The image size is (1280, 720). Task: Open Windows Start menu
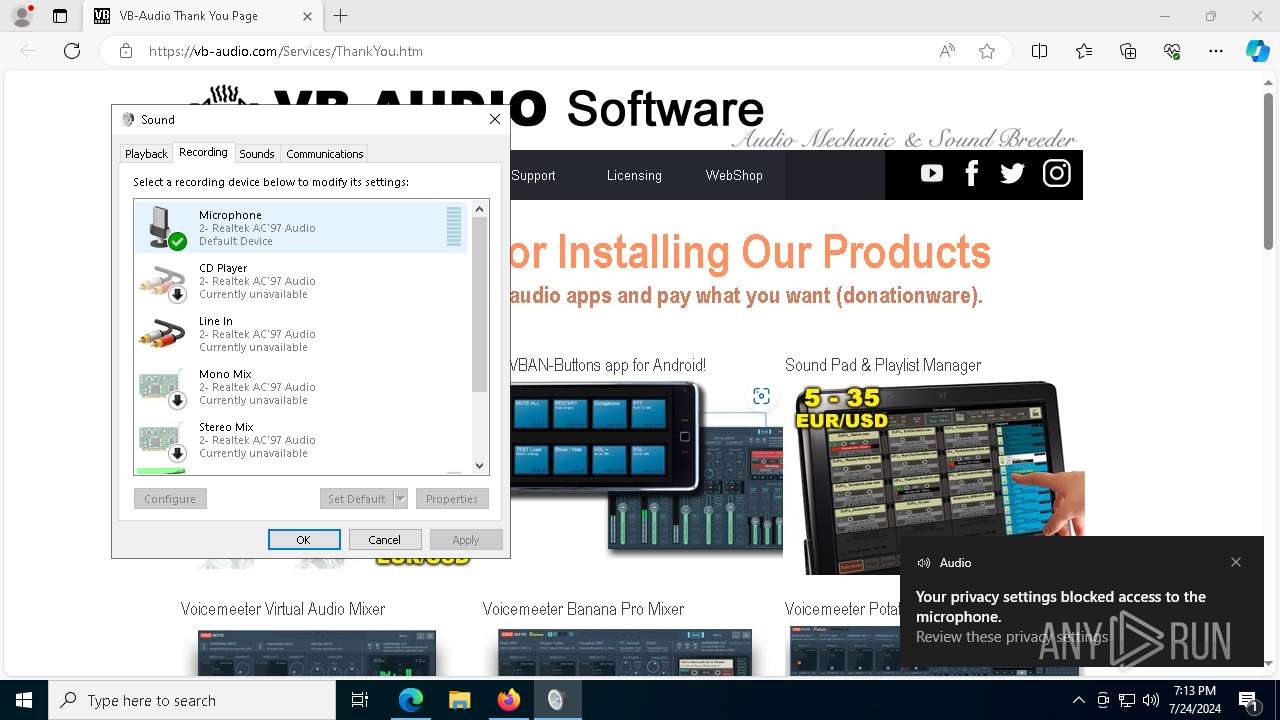[24, 700]
